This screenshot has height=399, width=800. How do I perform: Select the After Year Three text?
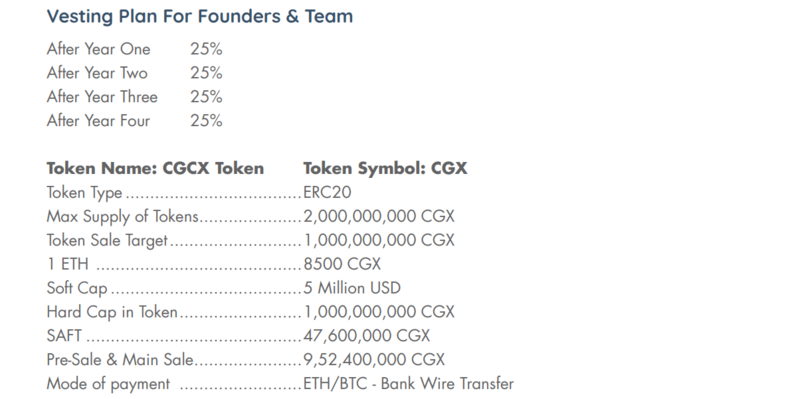pos(102,97)
